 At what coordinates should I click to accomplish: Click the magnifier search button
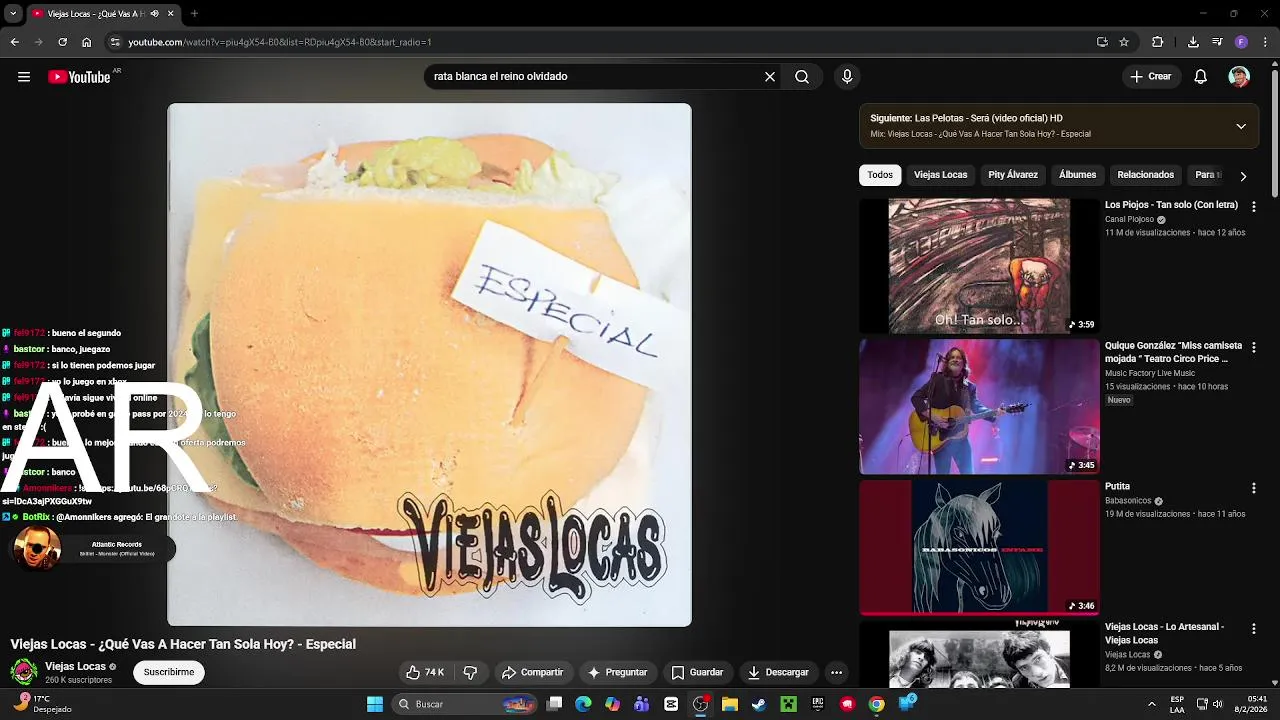click(x=802, y=77)
